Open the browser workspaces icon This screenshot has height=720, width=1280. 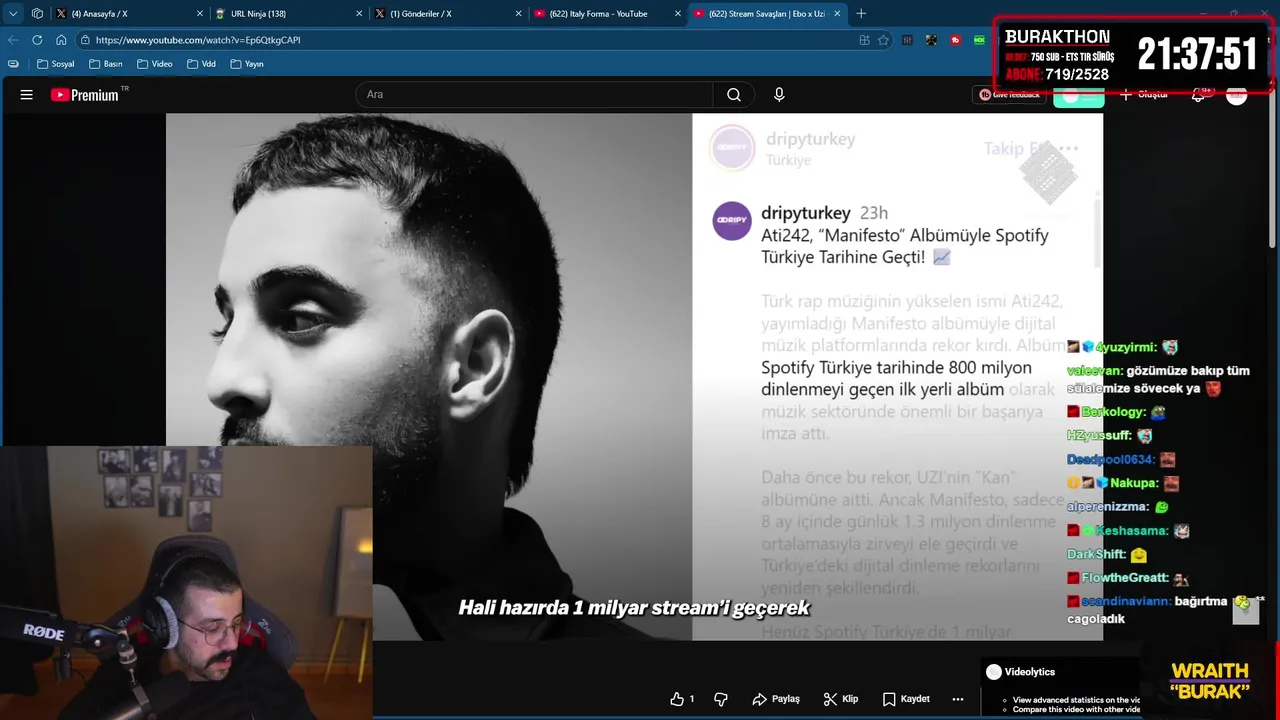(37, 13)
